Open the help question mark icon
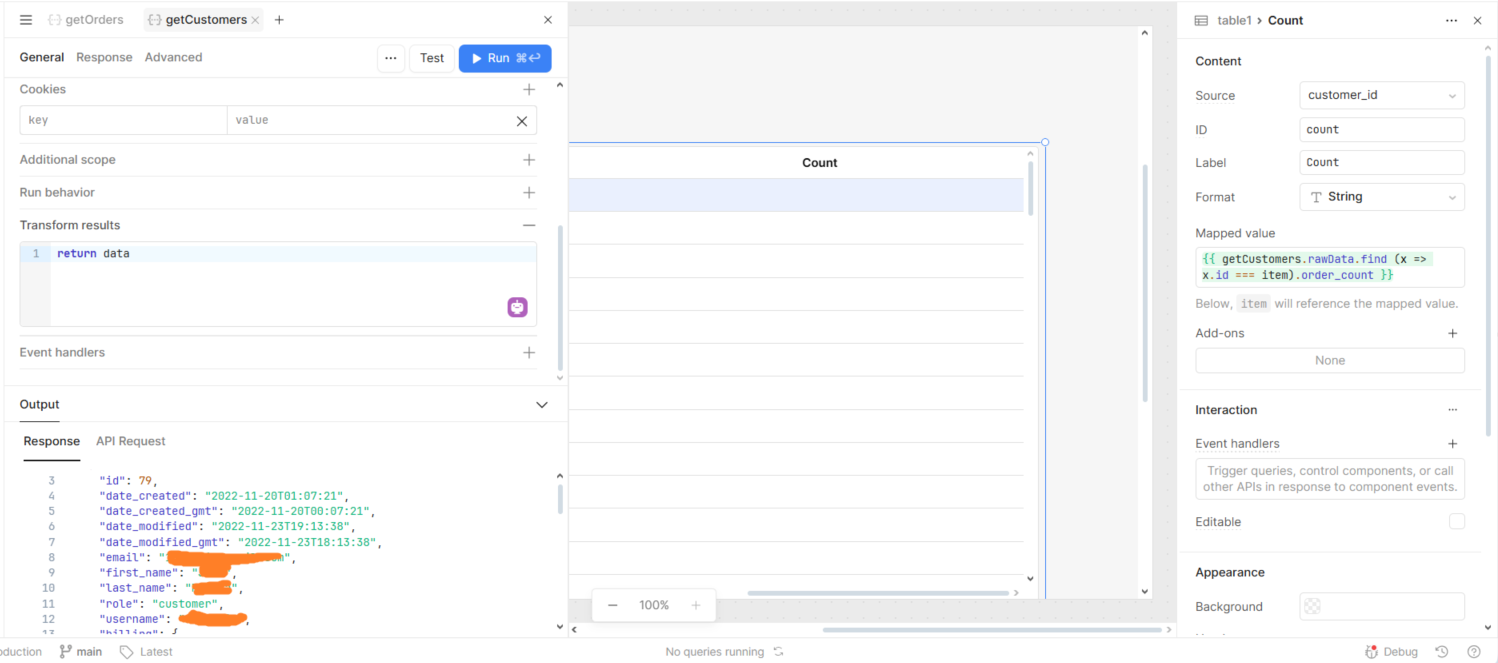Screen dimensions: 1498x663 [1473, 652]
